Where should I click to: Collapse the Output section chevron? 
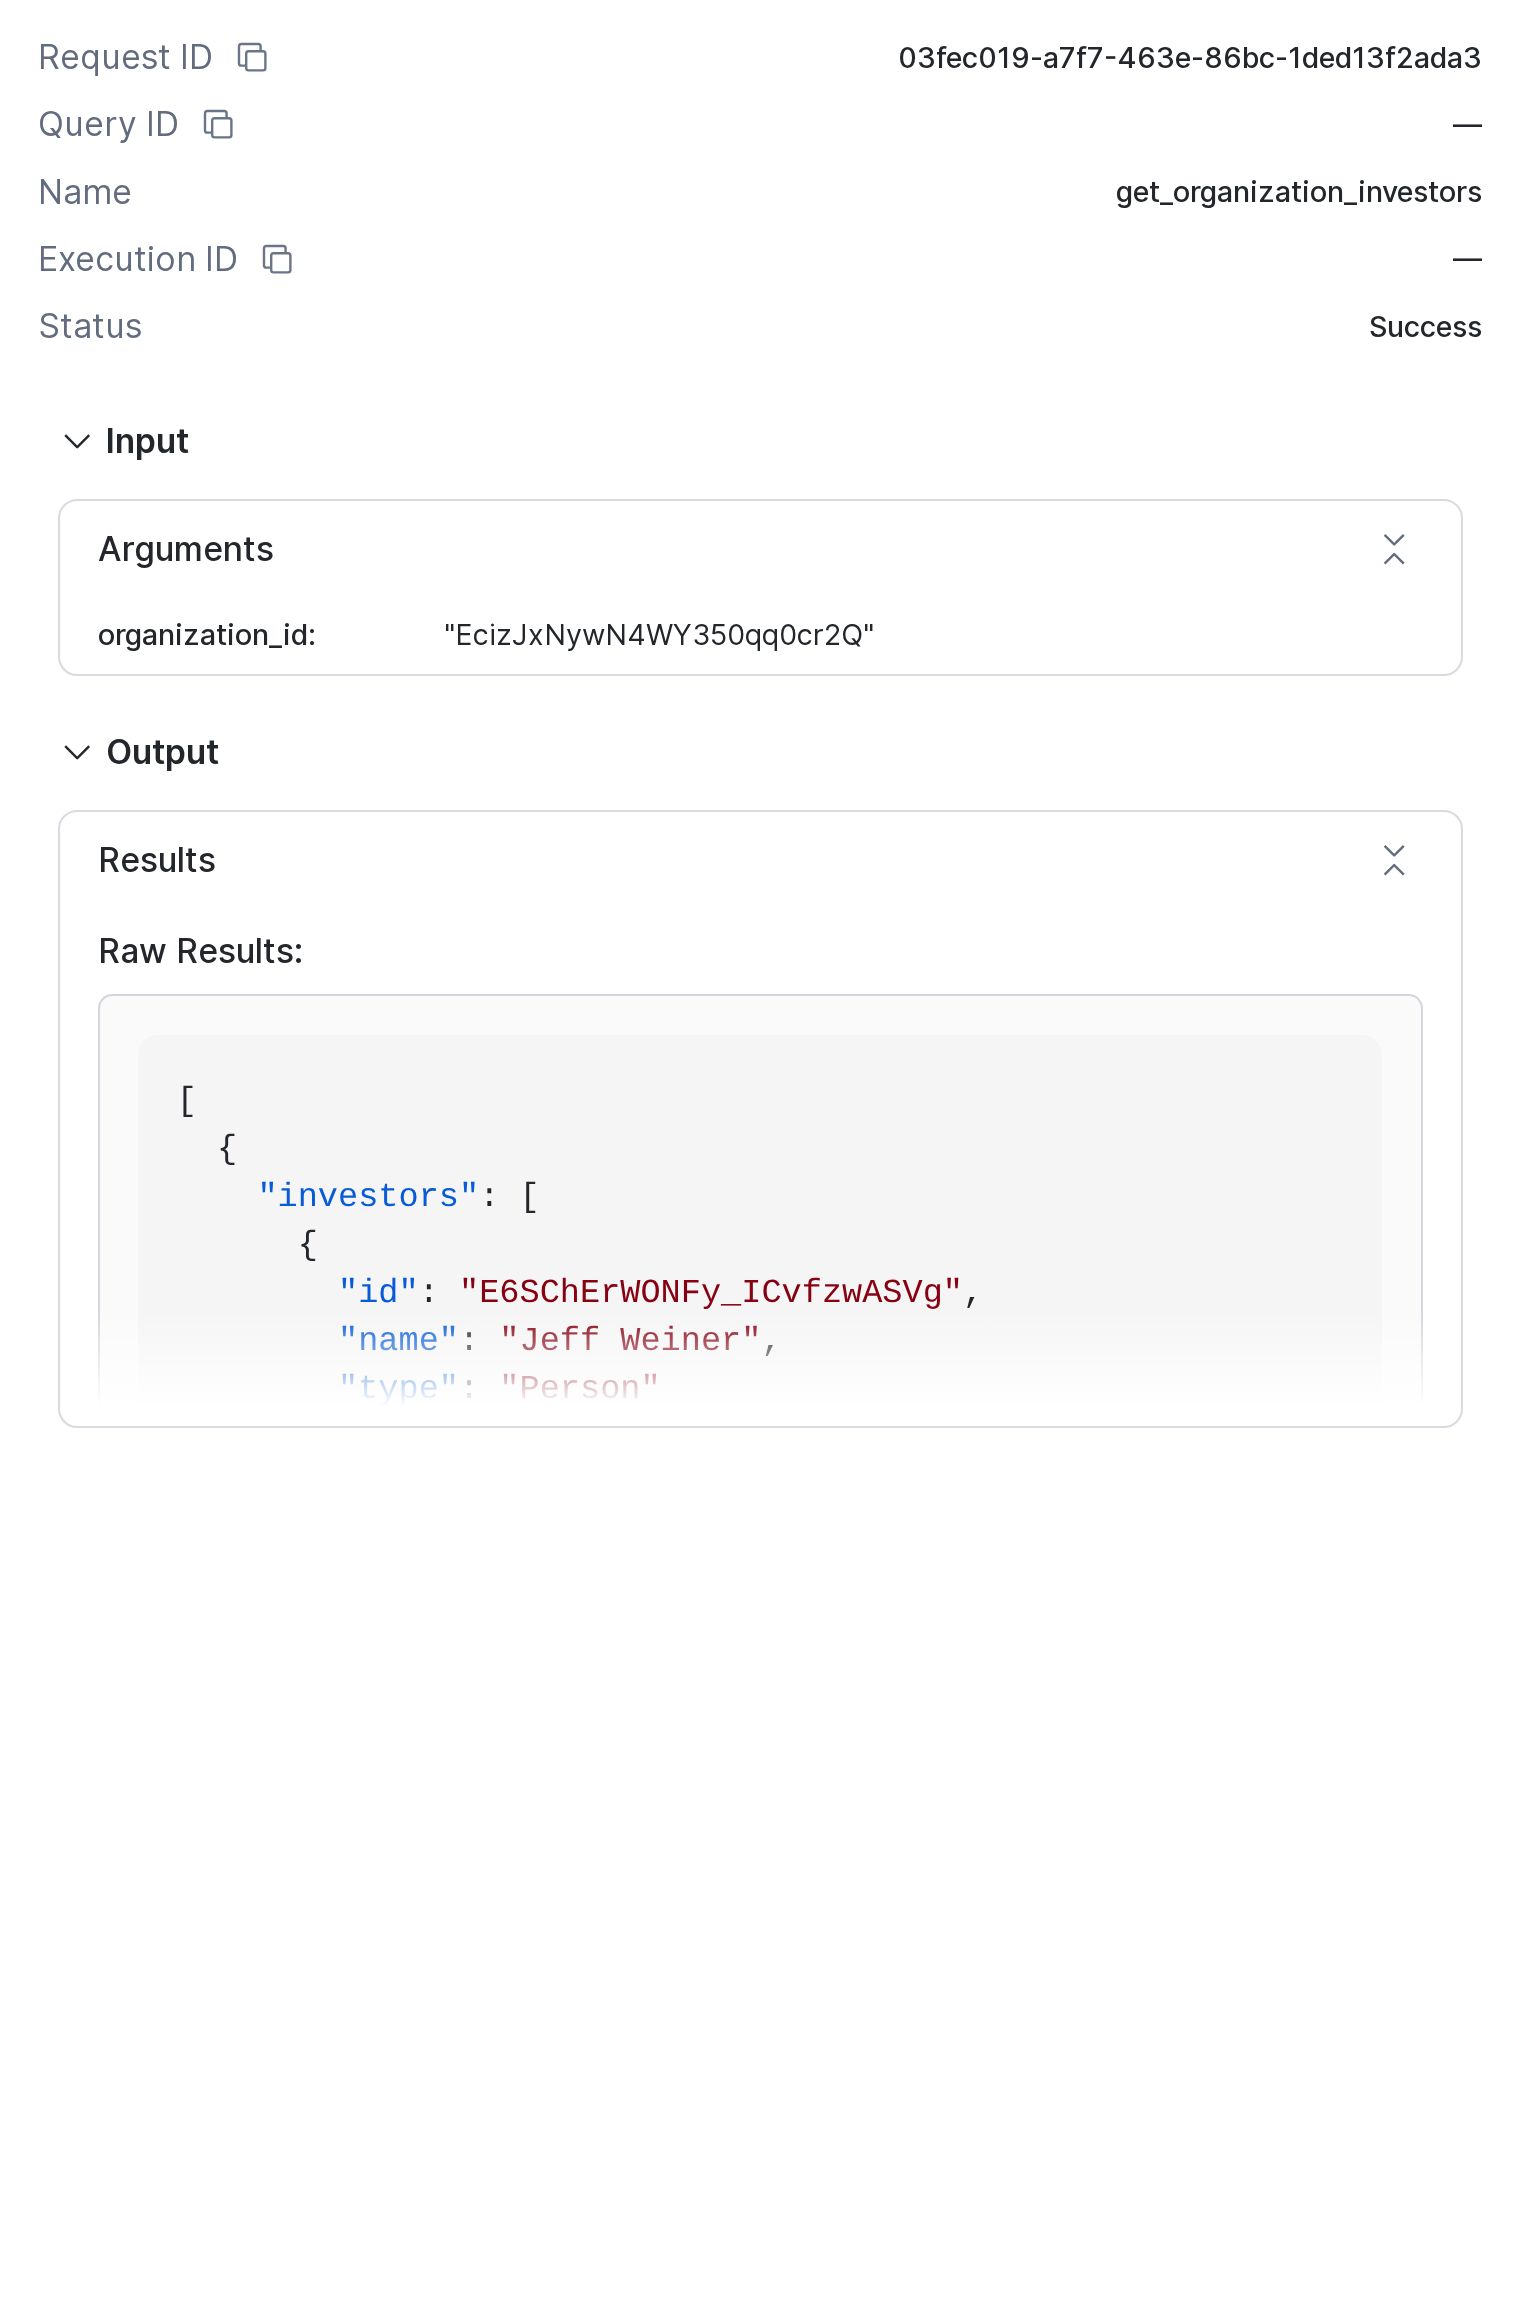77,753
